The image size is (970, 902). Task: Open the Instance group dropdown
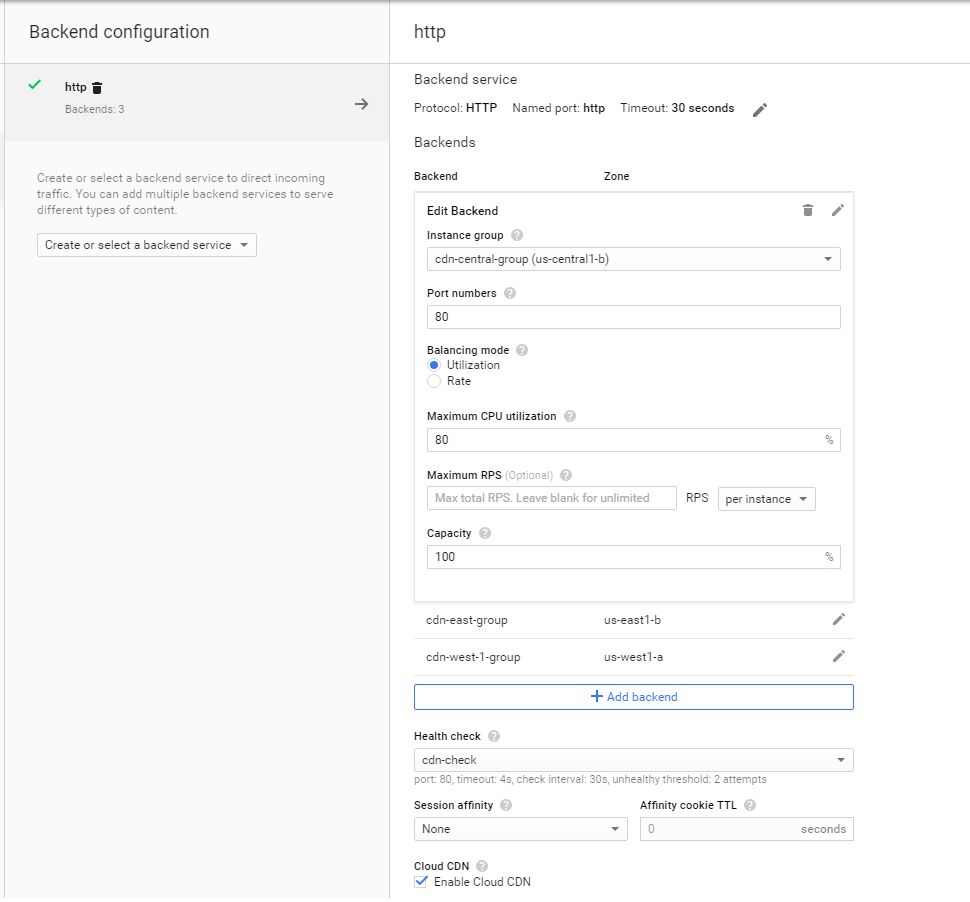(633, 259)
